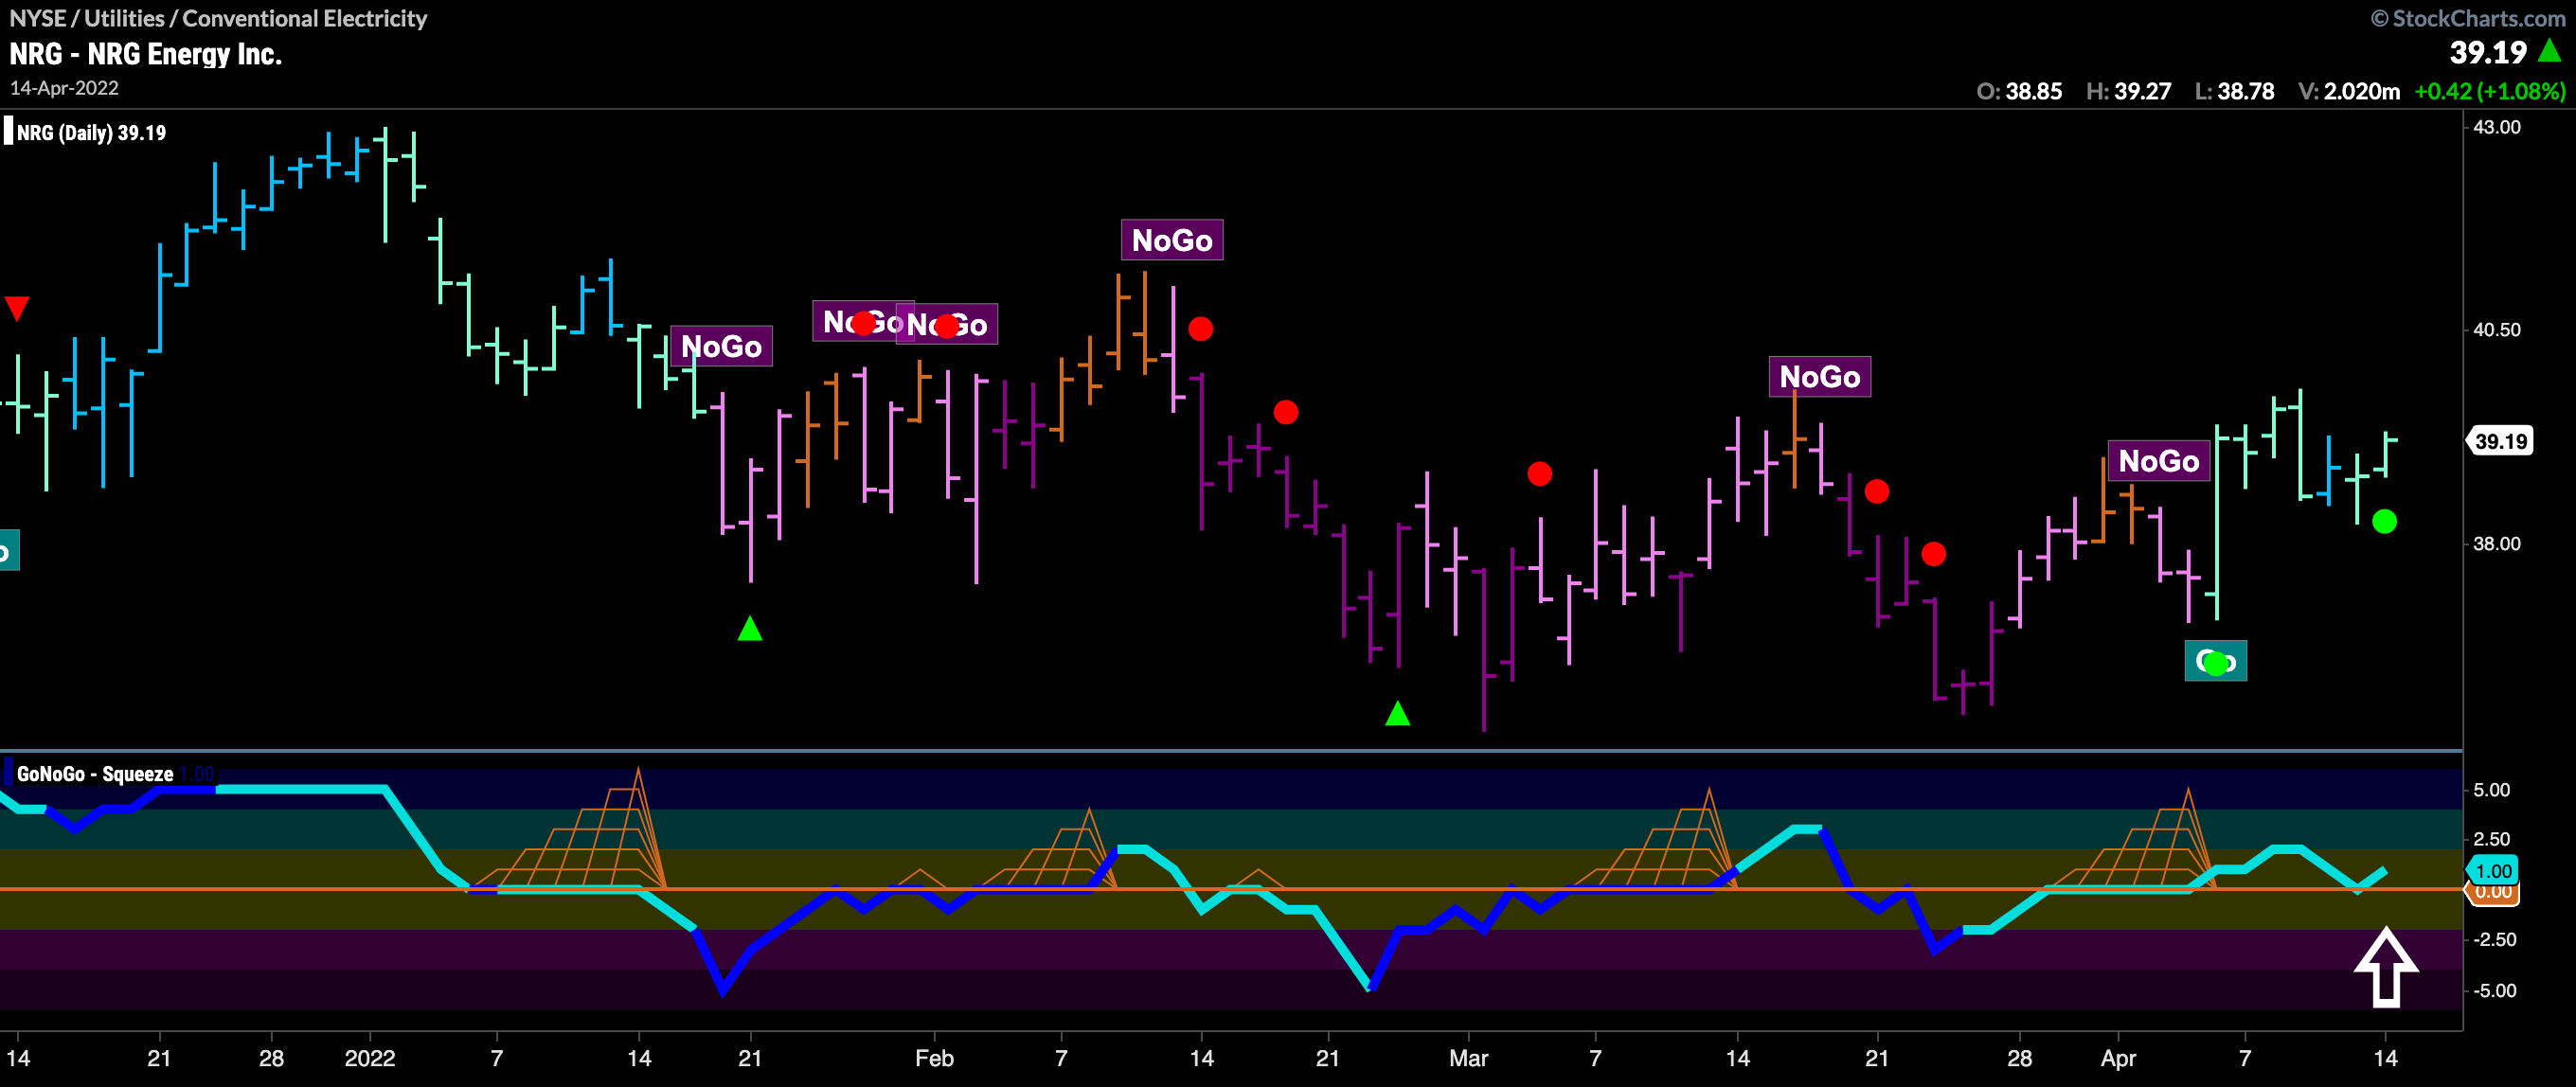Screen dimensions: 2576x1087
Task: Click the NRG - NRG Energy Inc. title
Action: pyautogui.click(x=146, y=54)
